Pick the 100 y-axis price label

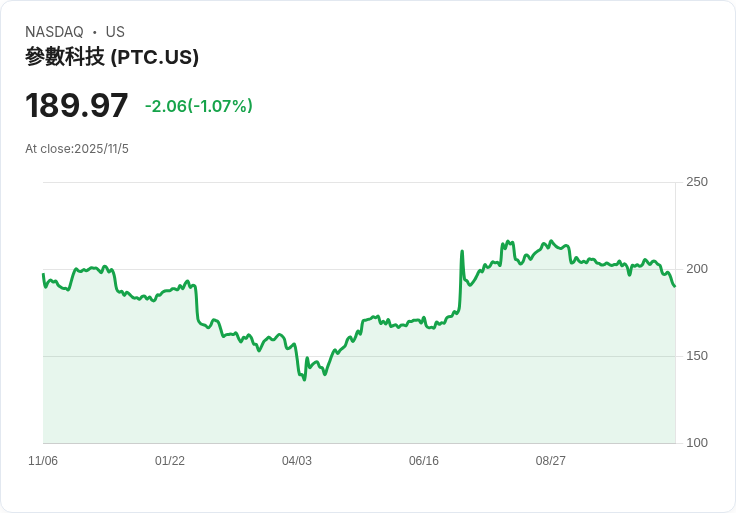point(697,443)
